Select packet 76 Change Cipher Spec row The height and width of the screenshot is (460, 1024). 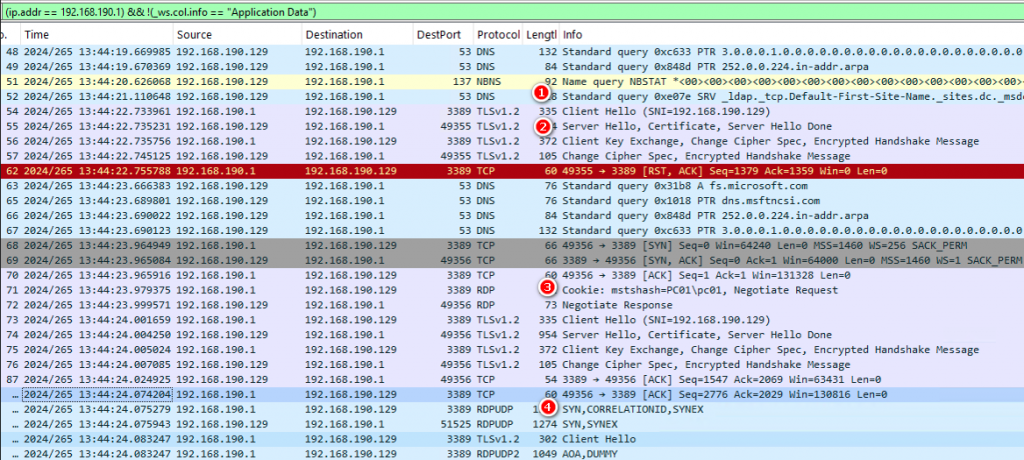(x=512, y=365)
